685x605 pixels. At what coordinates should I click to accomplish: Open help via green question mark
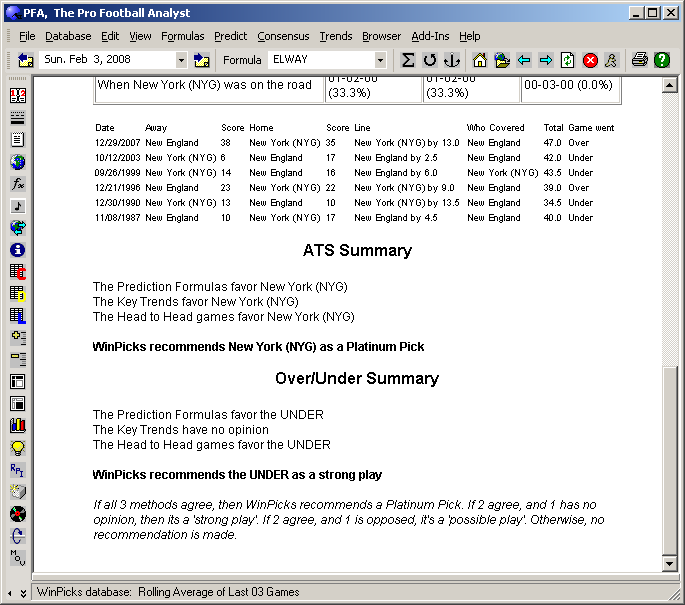click(x=662, y=60)
